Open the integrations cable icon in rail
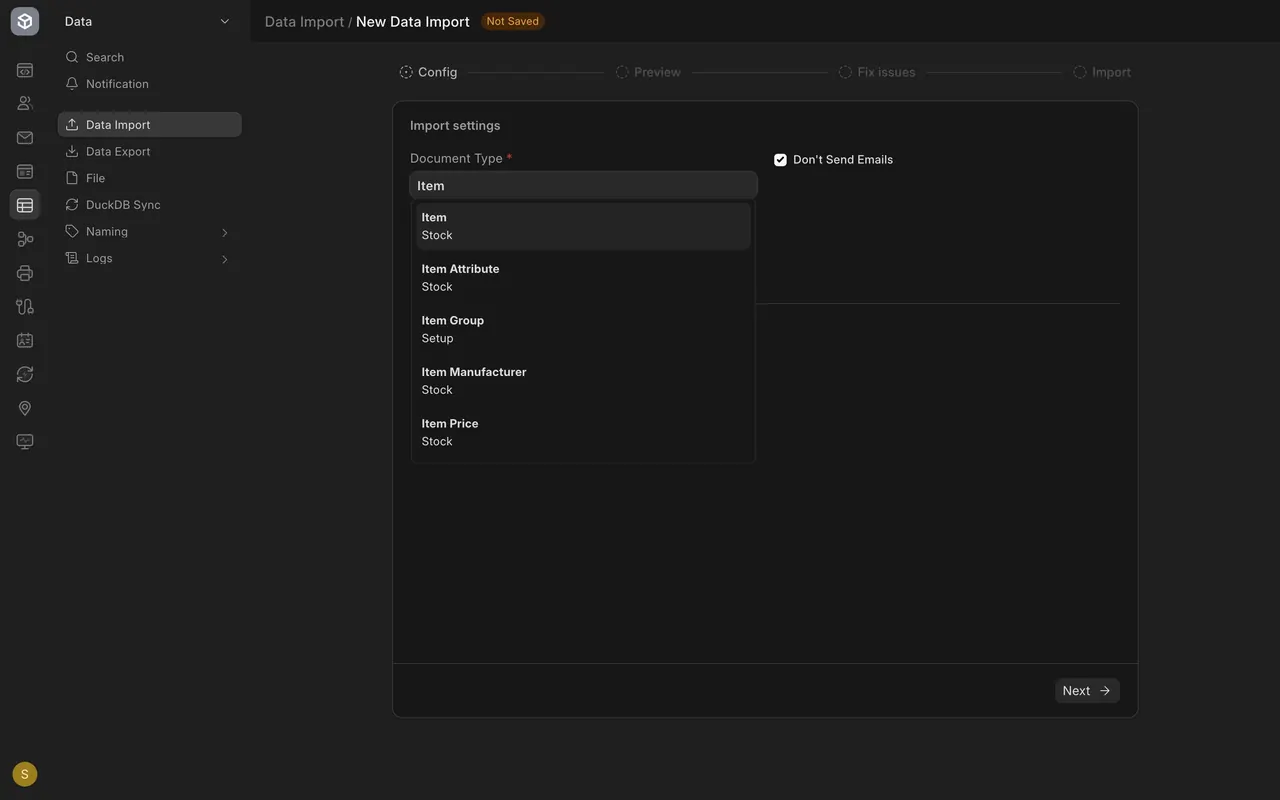This screenshot has height=800, width=1280. pos(25,307)
